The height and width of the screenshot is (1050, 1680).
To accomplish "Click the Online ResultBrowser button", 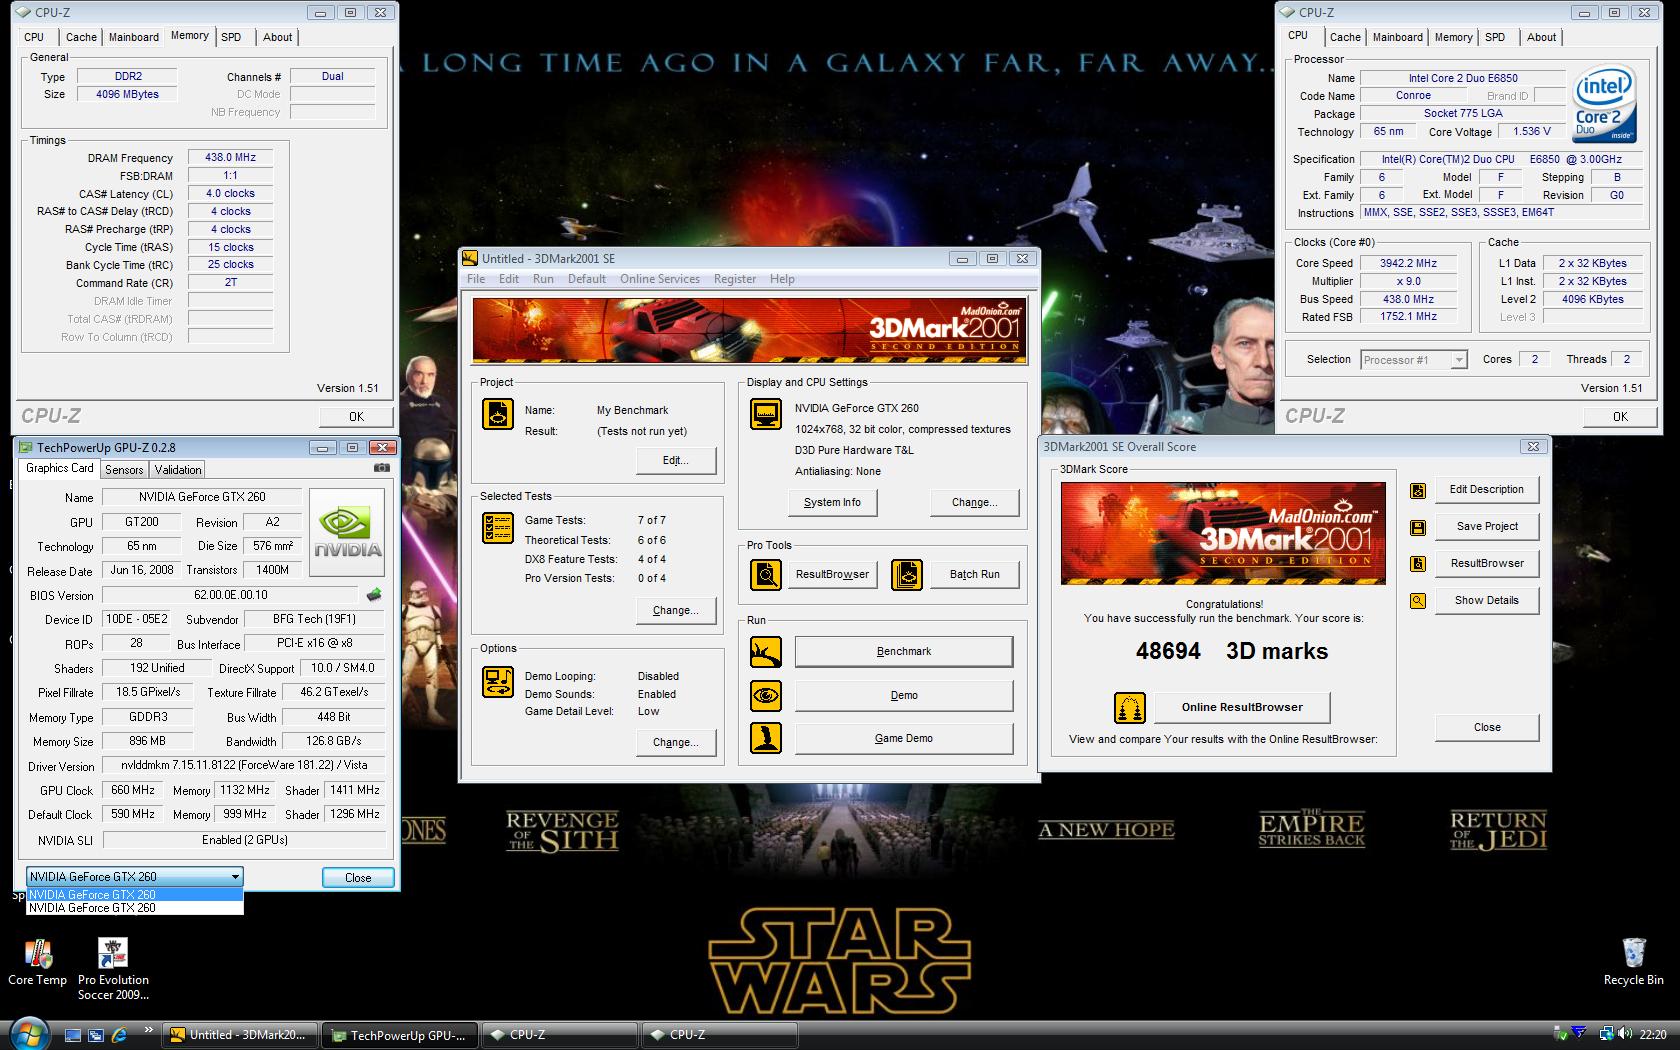I will (1241, 707).
